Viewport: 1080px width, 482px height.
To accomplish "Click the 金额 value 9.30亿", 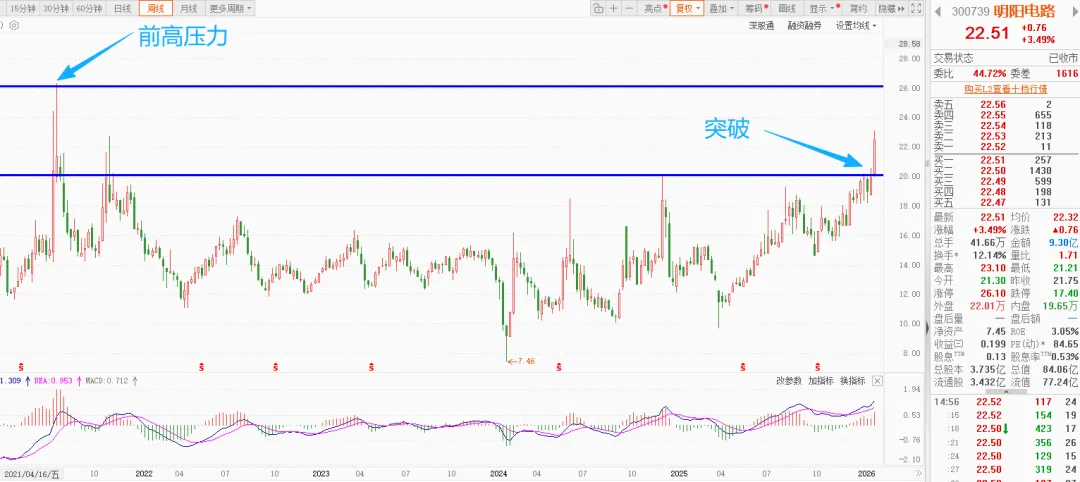I will (x=1063, y=242).
